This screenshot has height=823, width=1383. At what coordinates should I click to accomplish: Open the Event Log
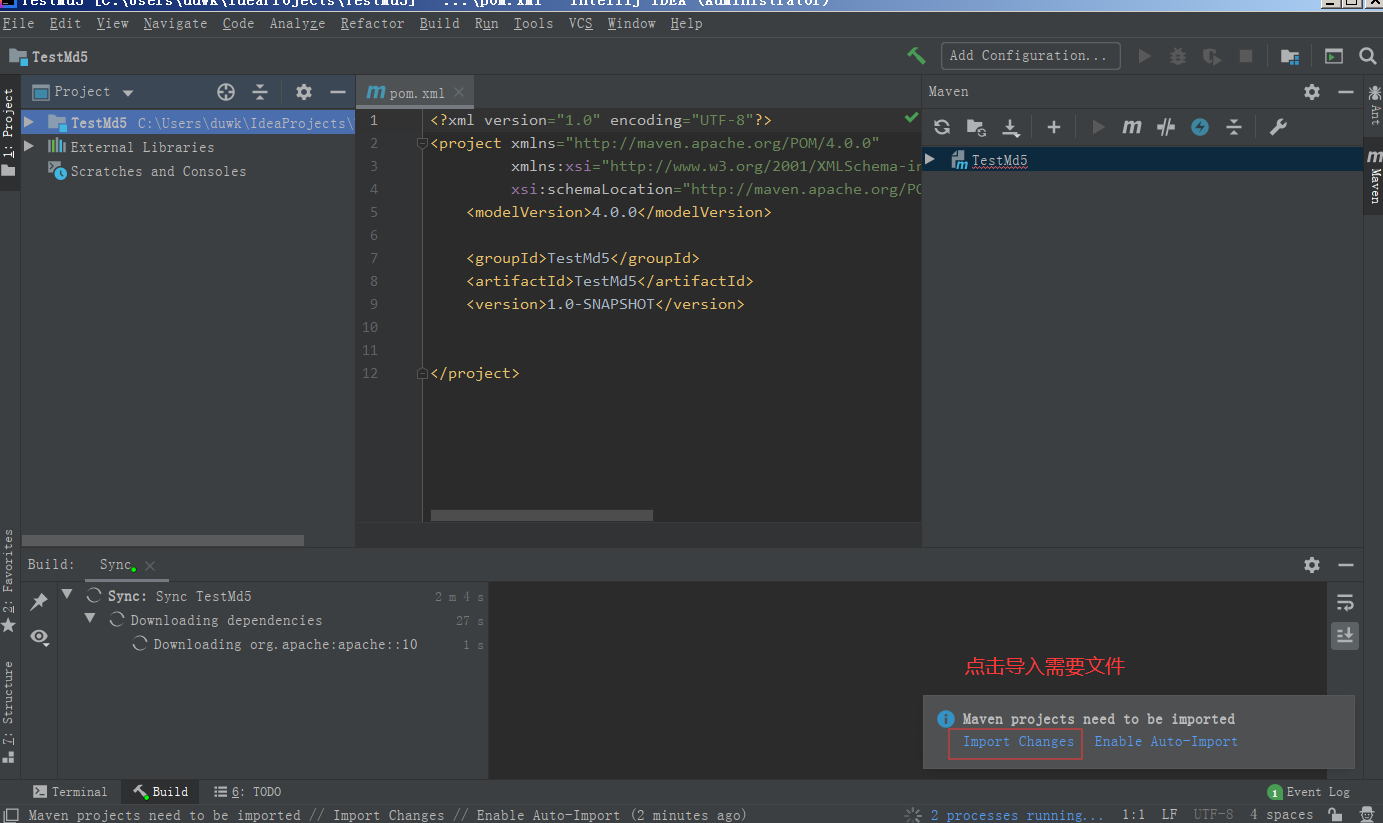pos(1309,792)
